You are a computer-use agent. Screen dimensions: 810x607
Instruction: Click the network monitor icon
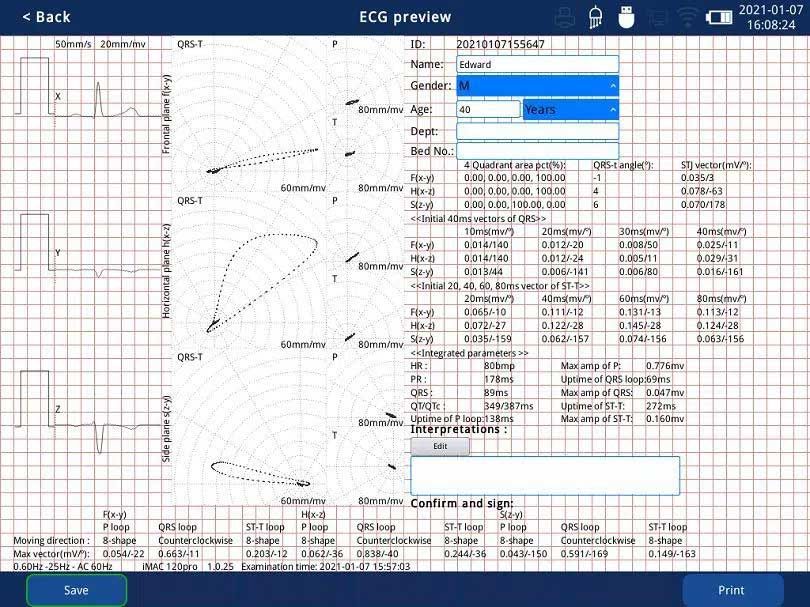tap(657, 18)
